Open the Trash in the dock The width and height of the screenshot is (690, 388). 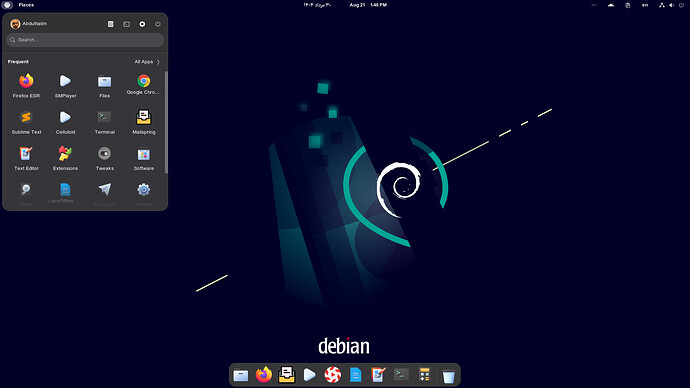[x=448, y=376]
